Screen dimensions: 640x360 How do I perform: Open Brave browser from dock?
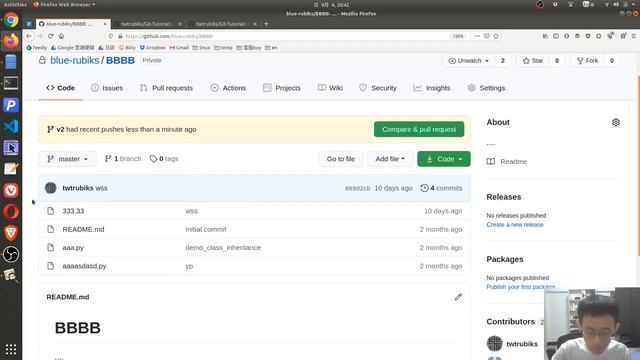point(11,233)
